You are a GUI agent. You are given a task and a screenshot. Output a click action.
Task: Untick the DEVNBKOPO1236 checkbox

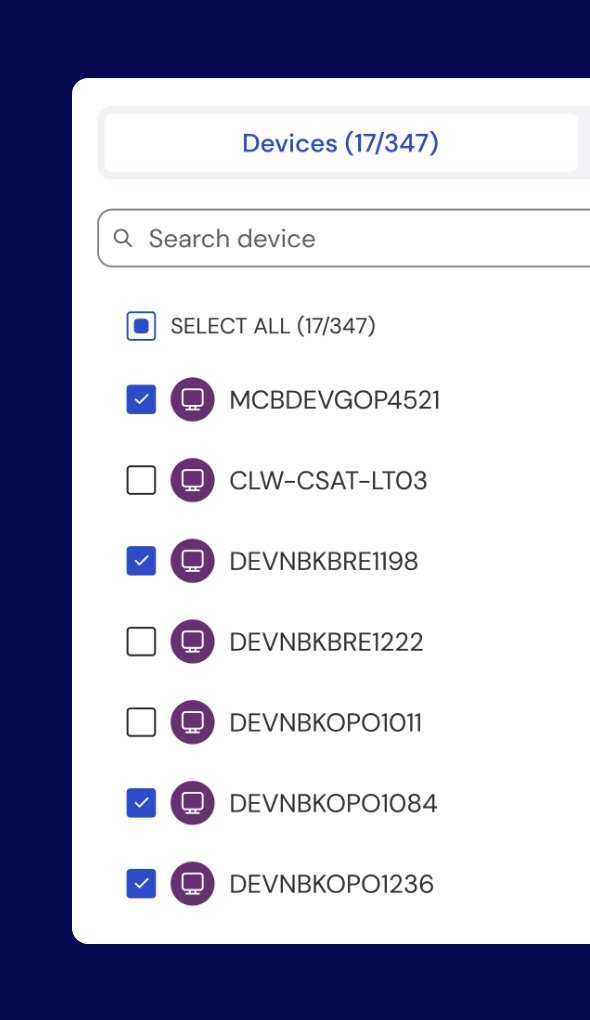[x=141, y=883]
